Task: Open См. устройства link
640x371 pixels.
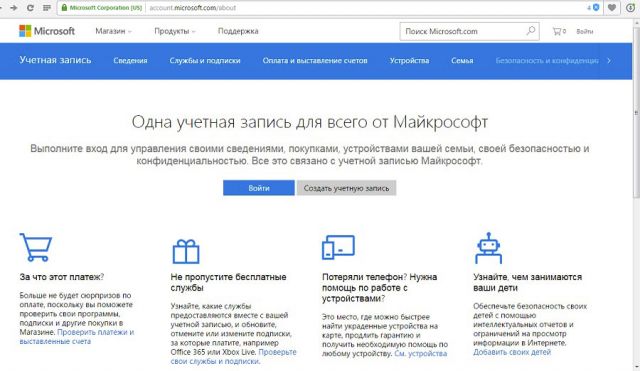Action: coord(420,353)
